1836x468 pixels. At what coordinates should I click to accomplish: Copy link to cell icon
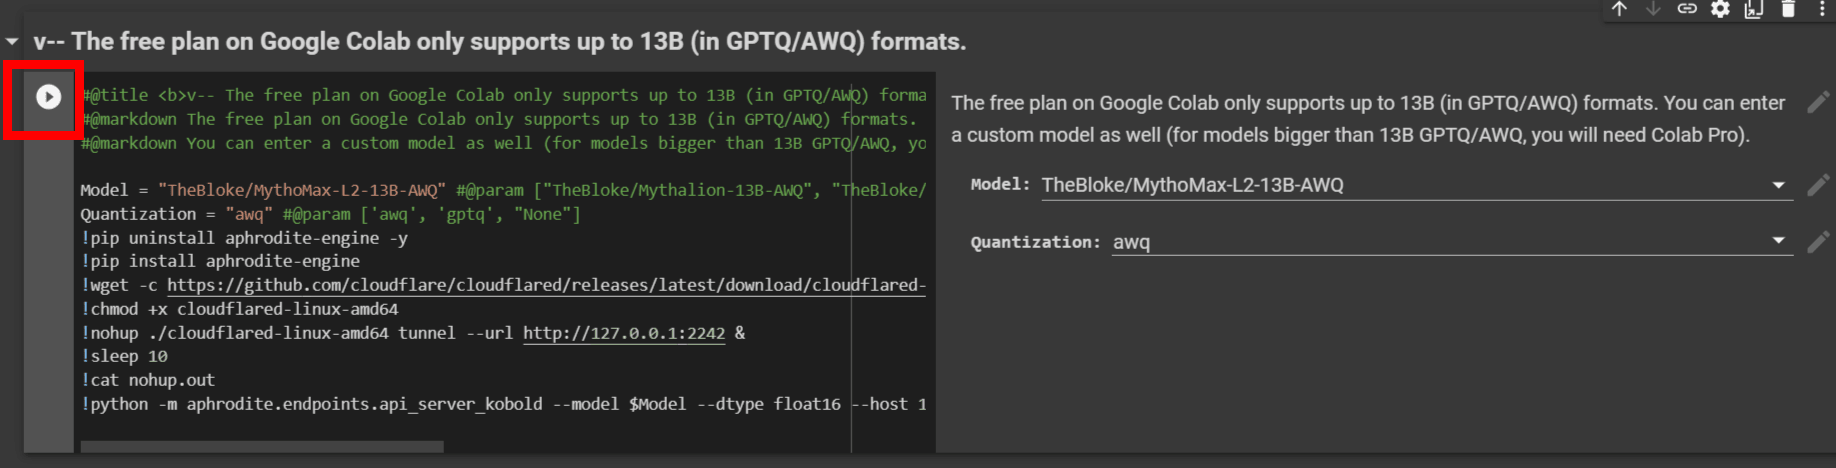(x=1687, y=9)
